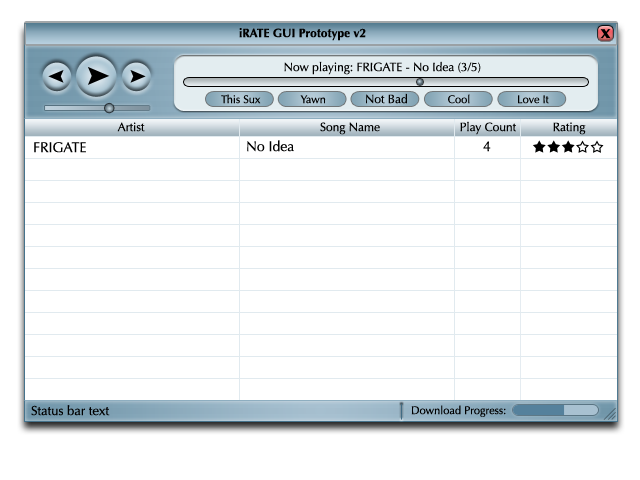Select the "Not Bad" rating button
Screen dimensions: 640x480
pyautogui.click(x=385, y=99)
